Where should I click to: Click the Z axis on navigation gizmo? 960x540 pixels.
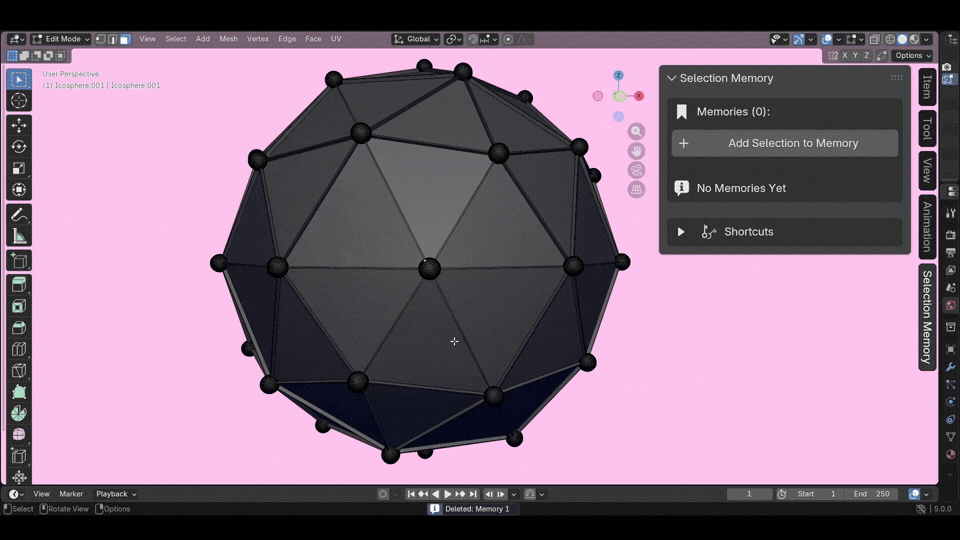tap(618, 75)
